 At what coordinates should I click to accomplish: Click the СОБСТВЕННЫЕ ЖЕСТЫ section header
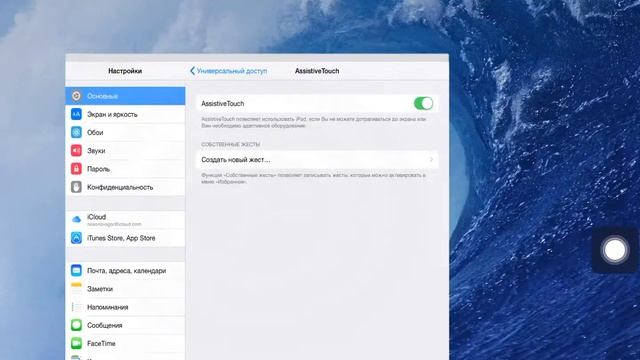click(231, 144)
